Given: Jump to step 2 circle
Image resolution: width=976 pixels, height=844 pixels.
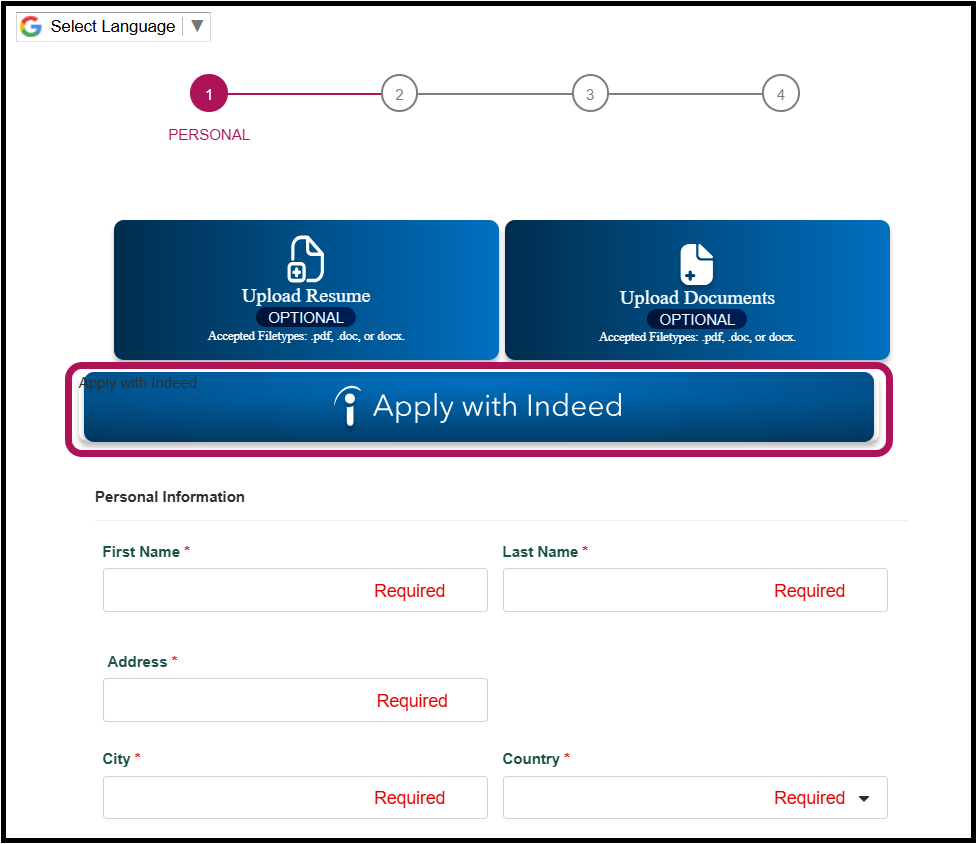Looking at the screenshot, I should tap(400, 94).
